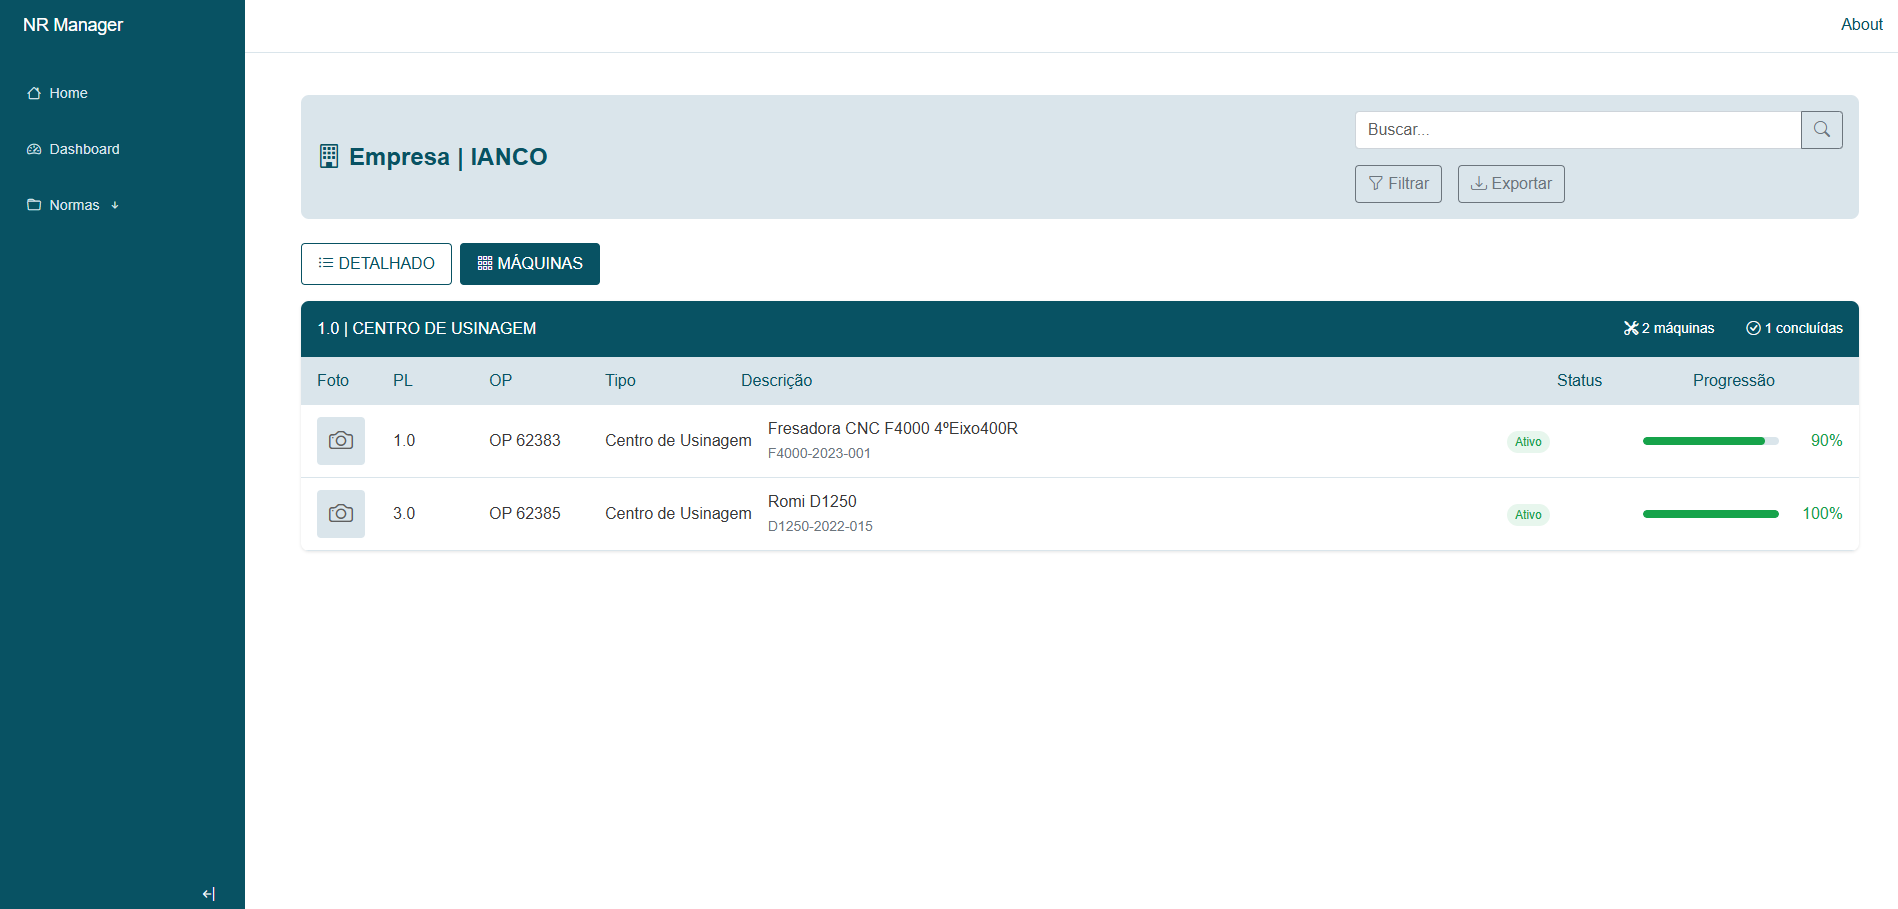Click the OP 62383 cell
1898x909 pixels.
[x=525, y=441]
